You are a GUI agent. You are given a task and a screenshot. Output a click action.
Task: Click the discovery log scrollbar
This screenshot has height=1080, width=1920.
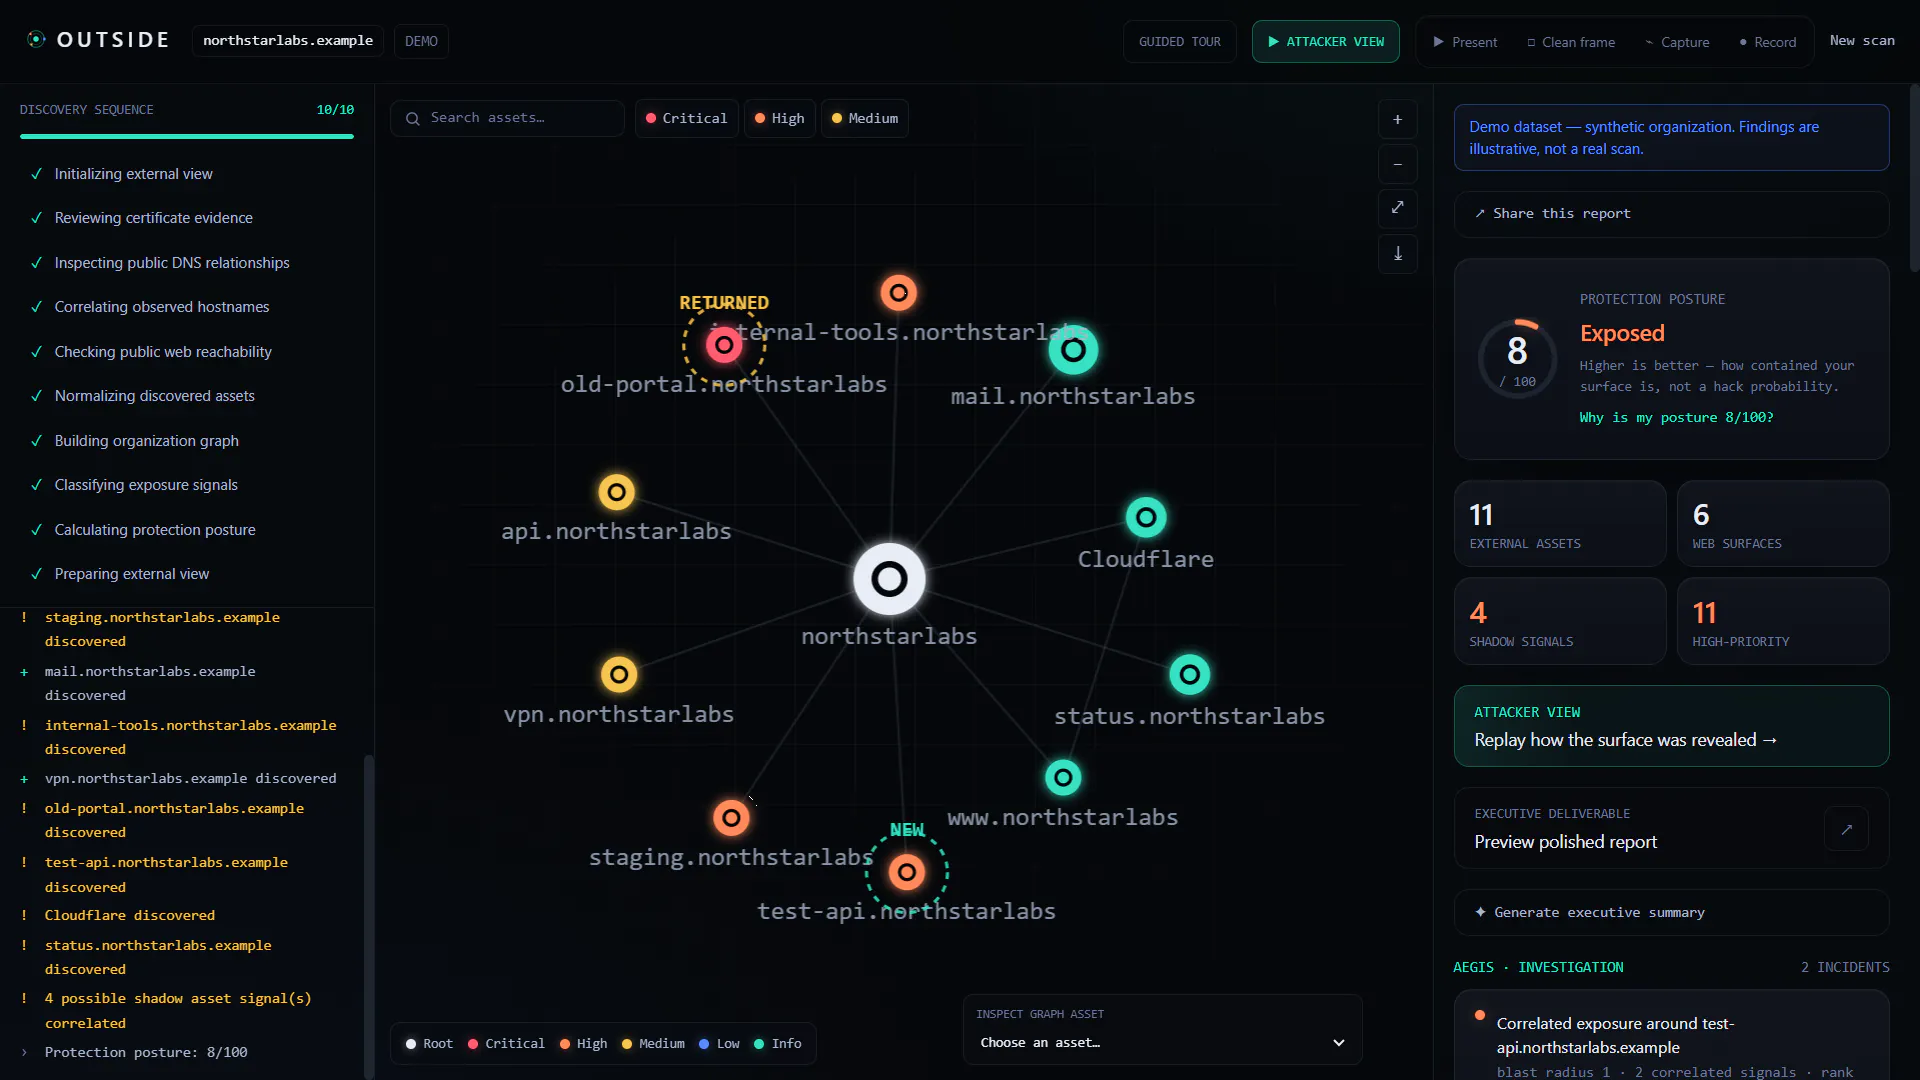coord(368,915)
